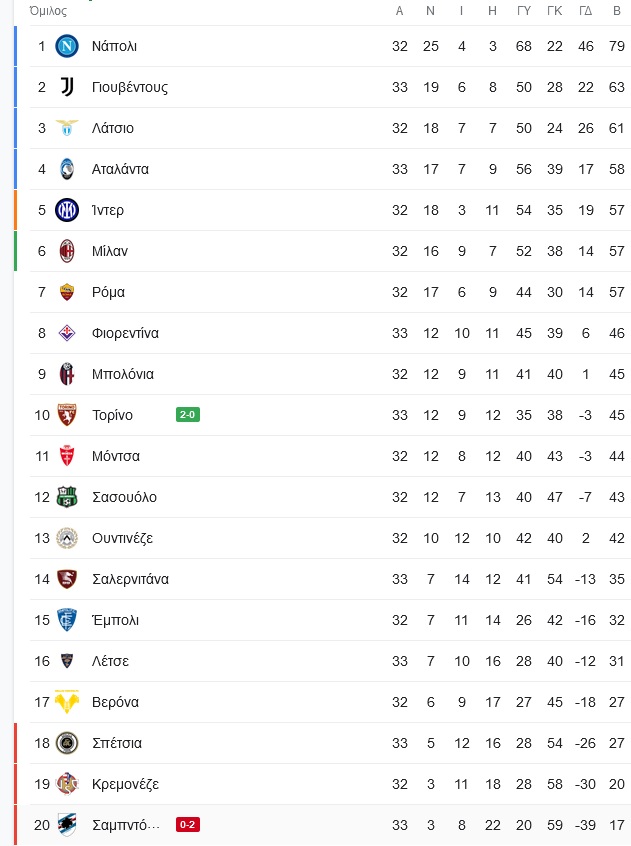Click the Fiorentina crest icon
Viewport: 631px width, 846px height.
67,333
